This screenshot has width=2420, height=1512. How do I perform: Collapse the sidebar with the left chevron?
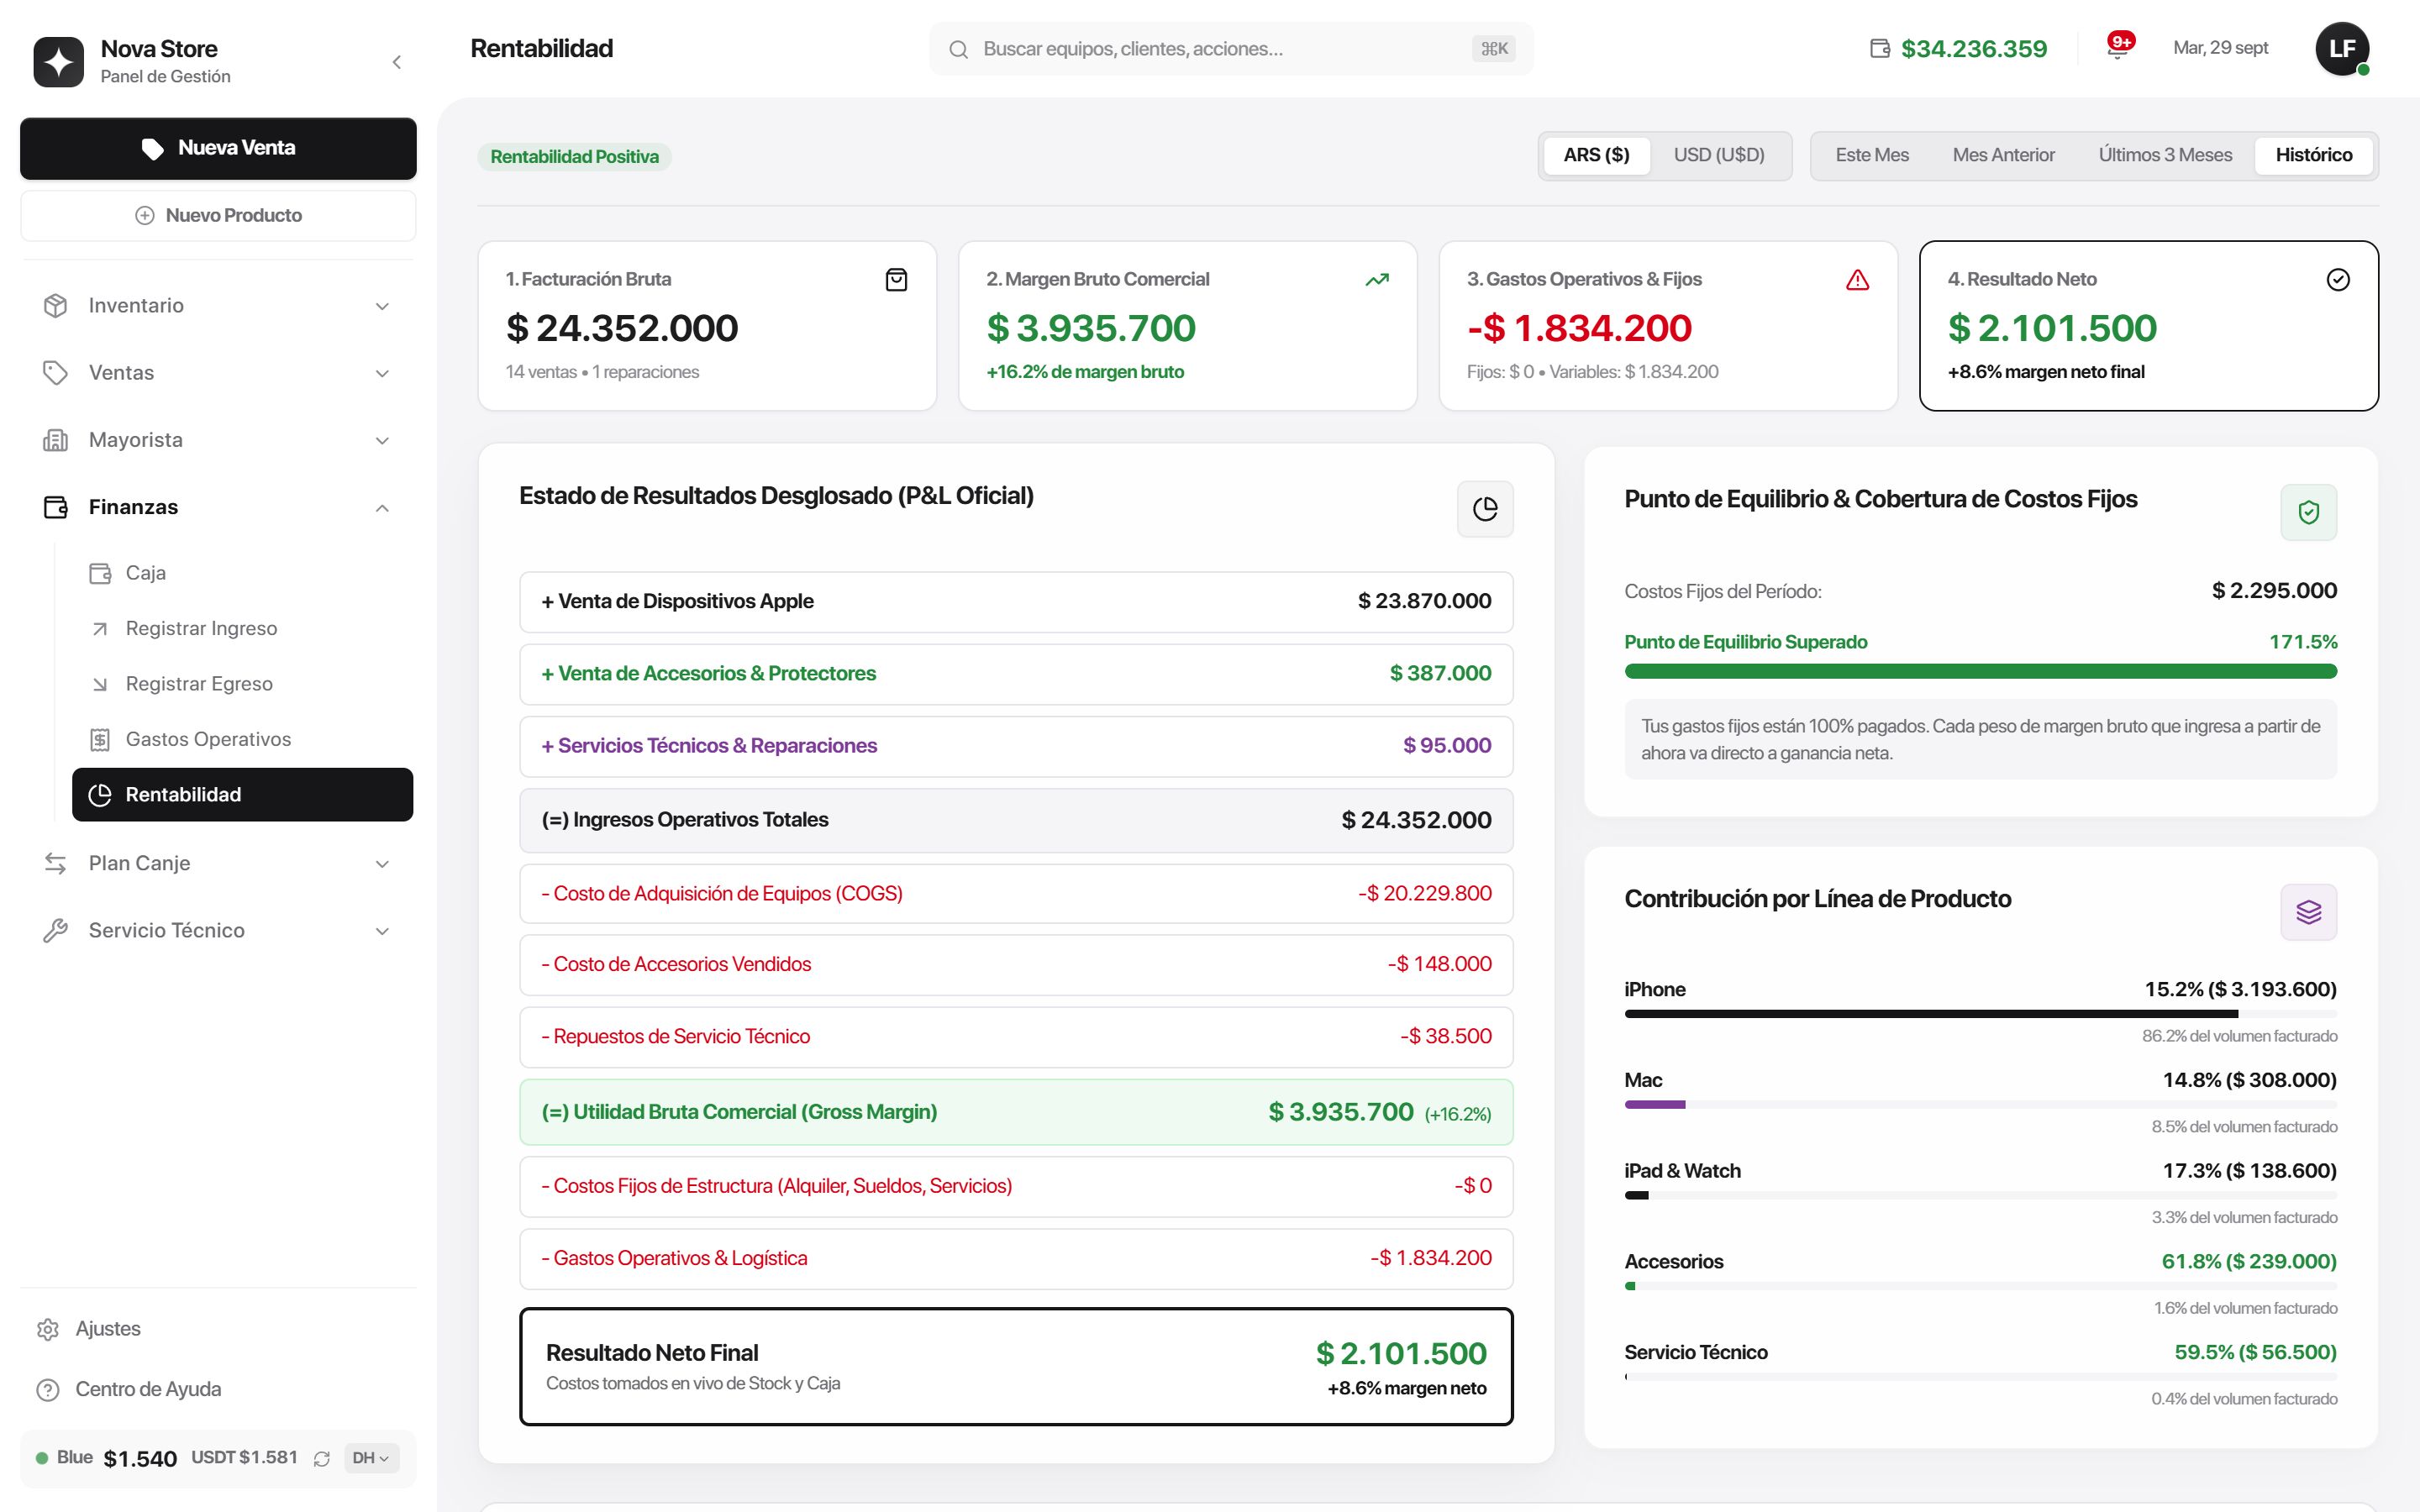click(397, 62)
